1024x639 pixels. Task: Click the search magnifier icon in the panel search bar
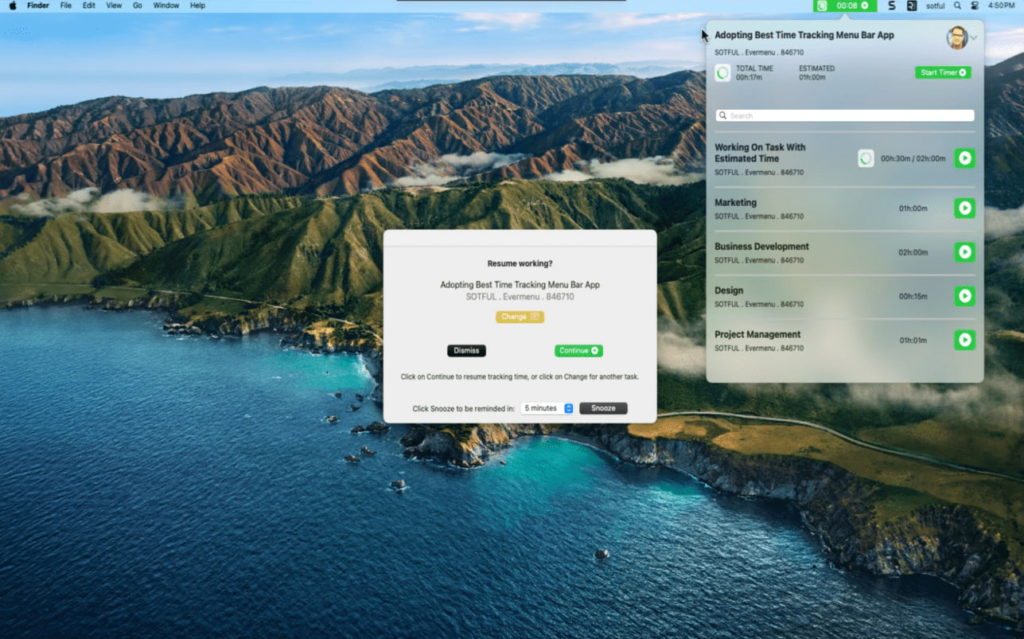point(723,115)
